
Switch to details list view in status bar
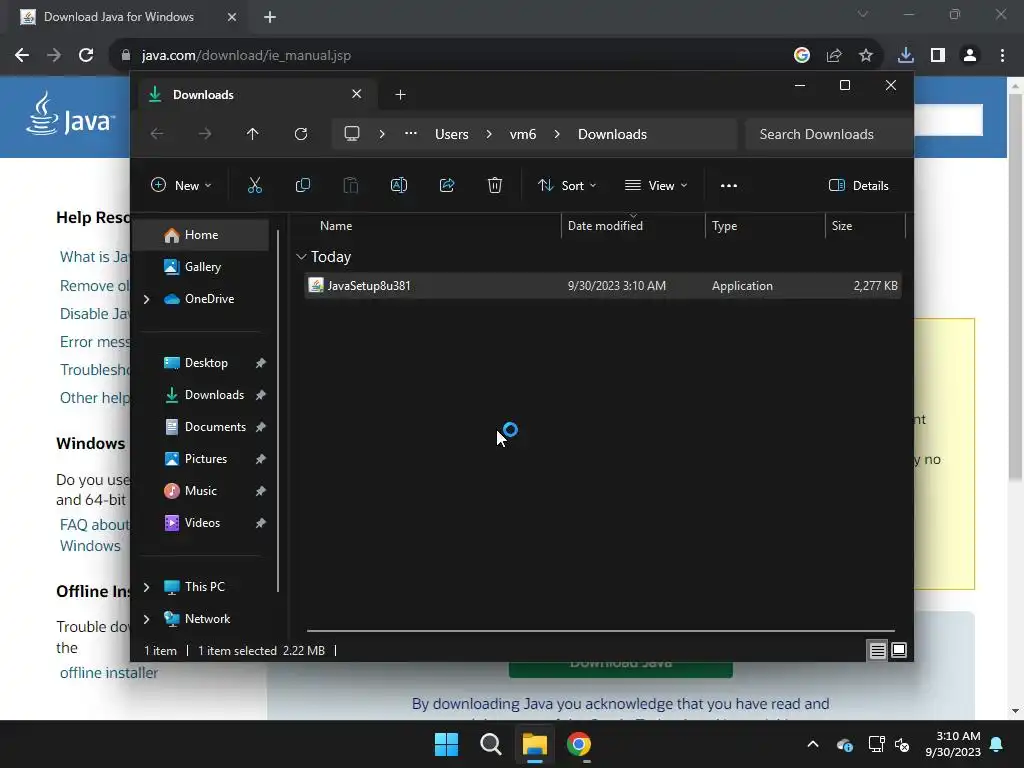coord(877,650)
